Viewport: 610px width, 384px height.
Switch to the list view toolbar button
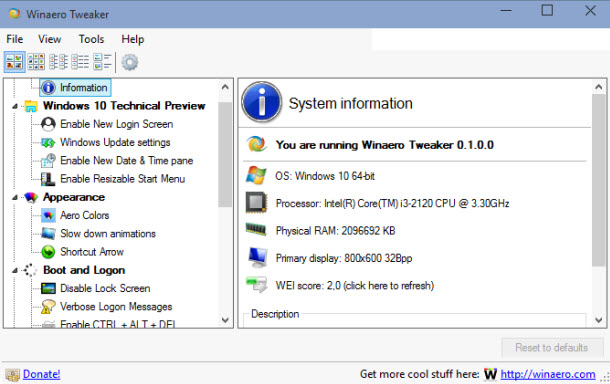point(80,62)
